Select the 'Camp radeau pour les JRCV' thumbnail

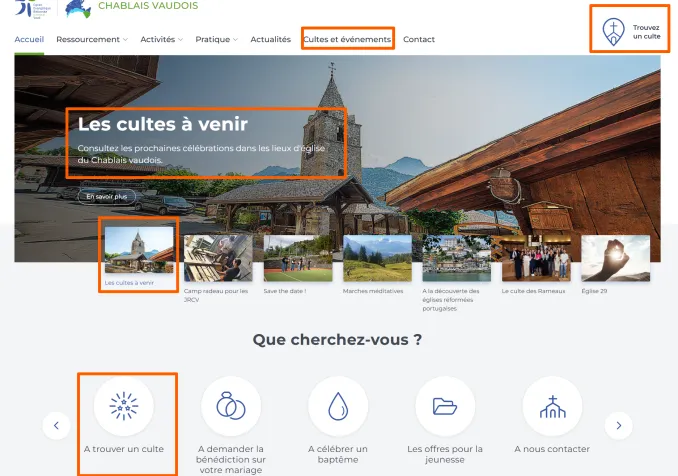click(x=217, y=259)
